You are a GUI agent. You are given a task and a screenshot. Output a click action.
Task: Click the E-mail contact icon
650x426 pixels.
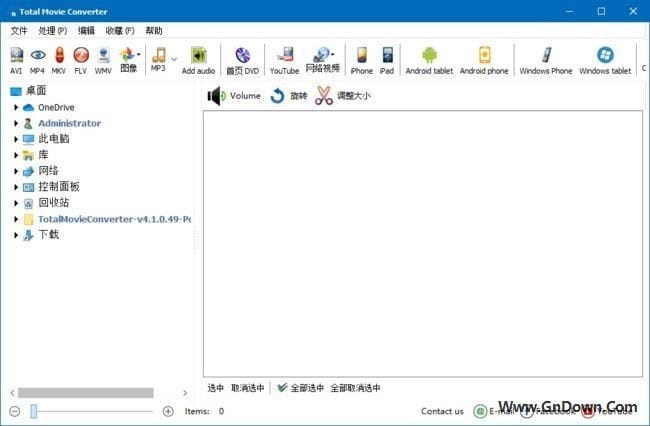[480, 411]
